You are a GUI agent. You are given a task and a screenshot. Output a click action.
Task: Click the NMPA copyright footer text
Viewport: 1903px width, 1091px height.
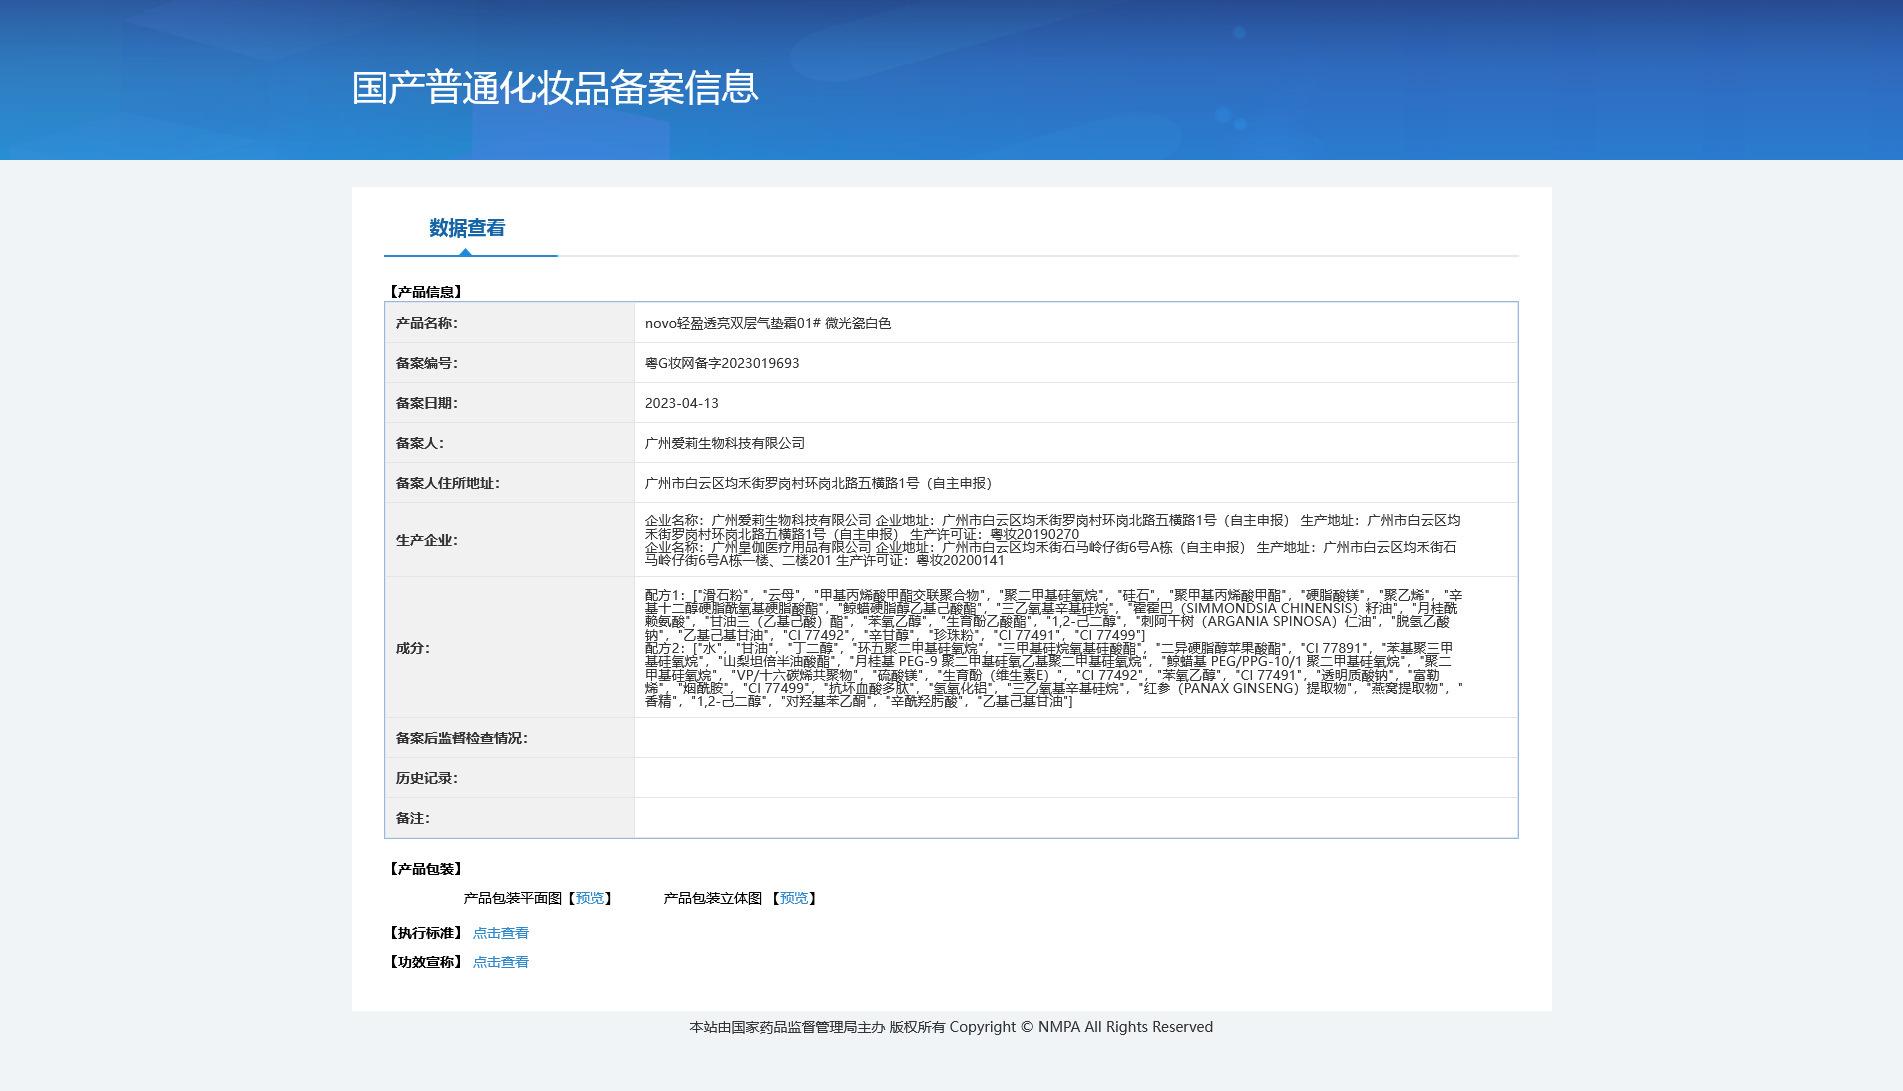[x=950, y=1027]
